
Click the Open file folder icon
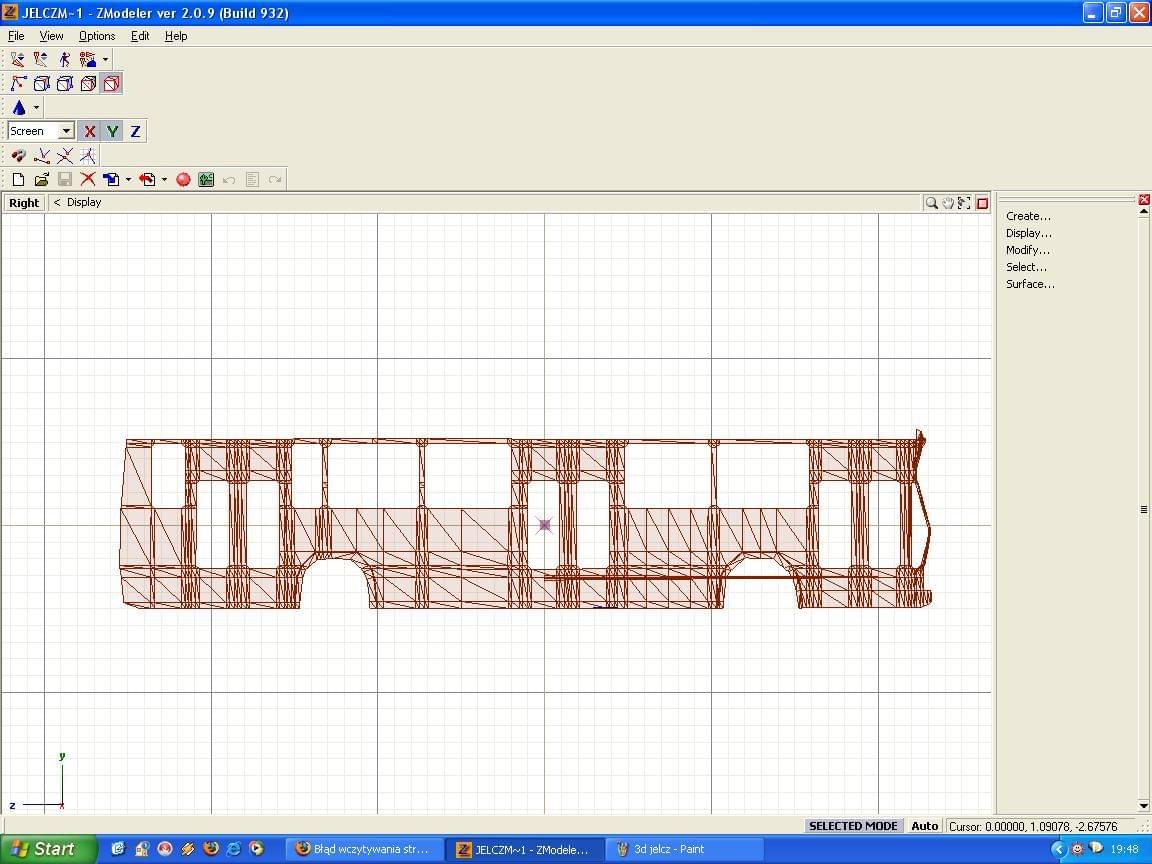coord(41,179)
